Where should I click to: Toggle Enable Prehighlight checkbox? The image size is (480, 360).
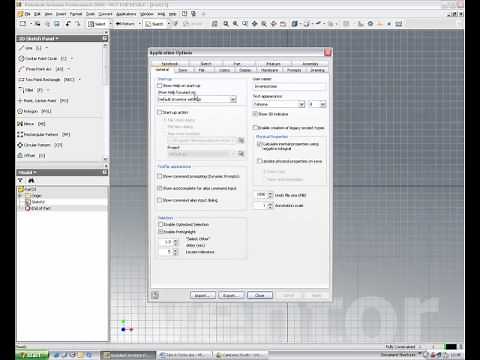[161, 231]
